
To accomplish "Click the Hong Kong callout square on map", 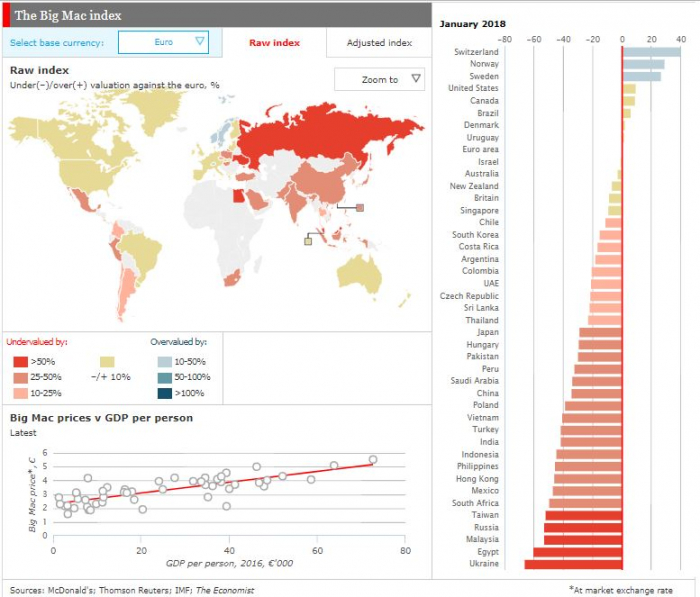I will coord(360,208).
